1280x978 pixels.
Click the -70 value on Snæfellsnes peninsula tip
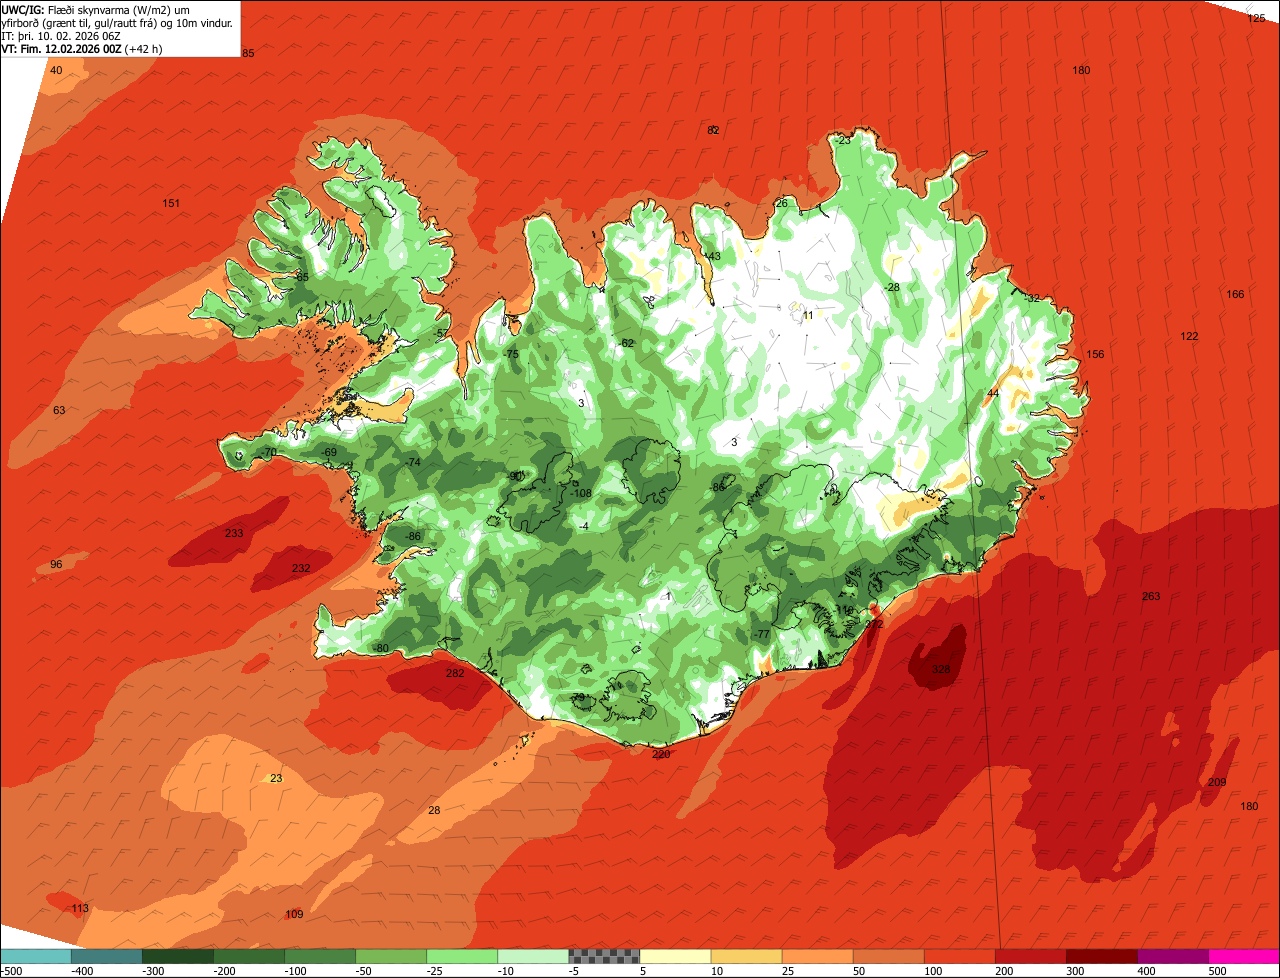(x=268, y=452)
